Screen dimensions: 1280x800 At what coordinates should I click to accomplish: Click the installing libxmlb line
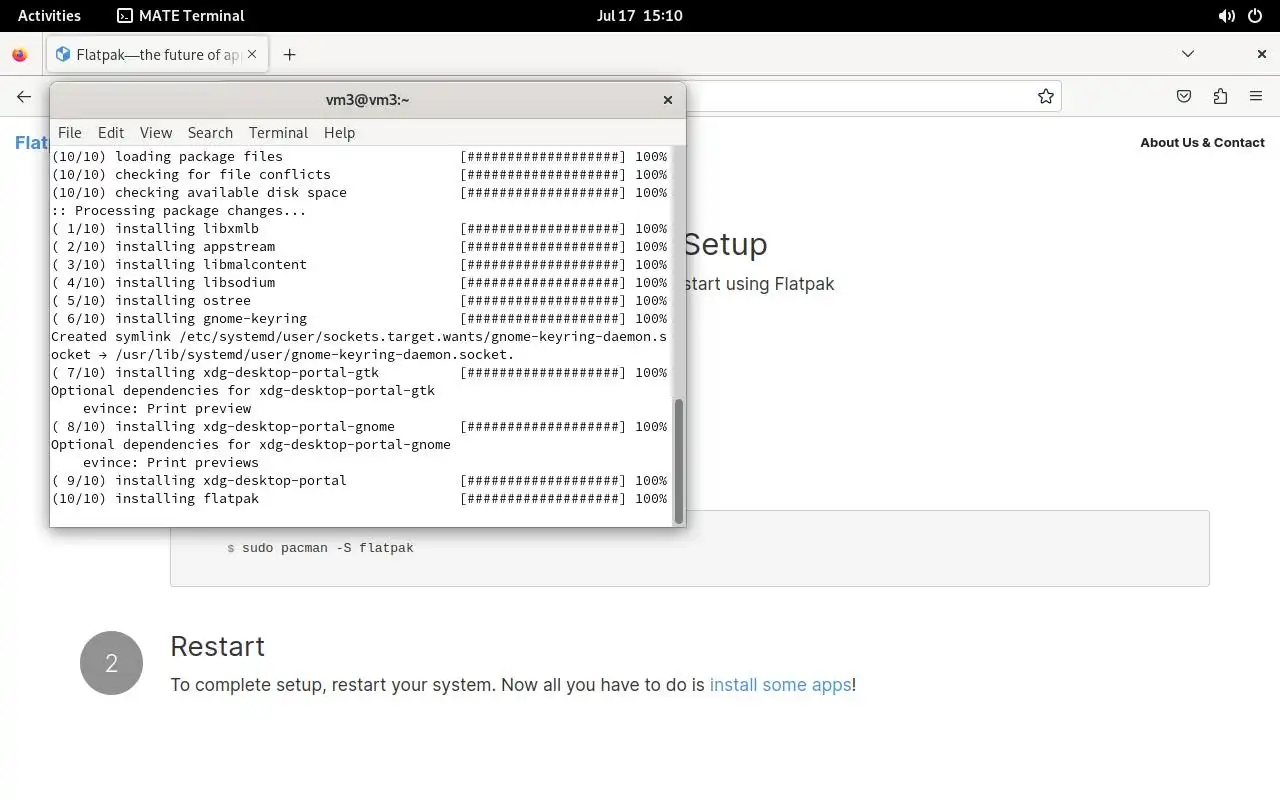pyautogui.click(x=359, y=228)
